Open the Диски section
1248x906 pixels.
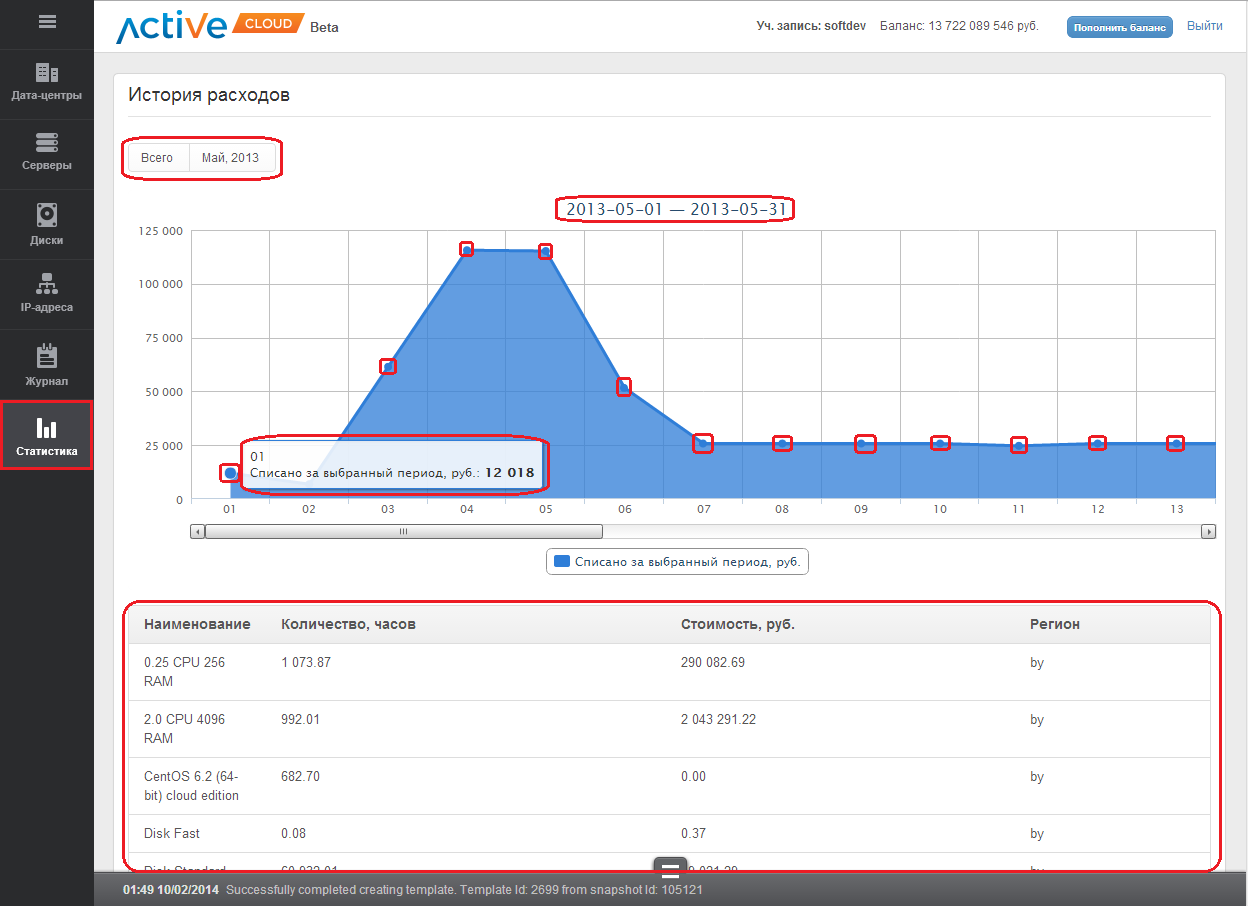[47, 224]
